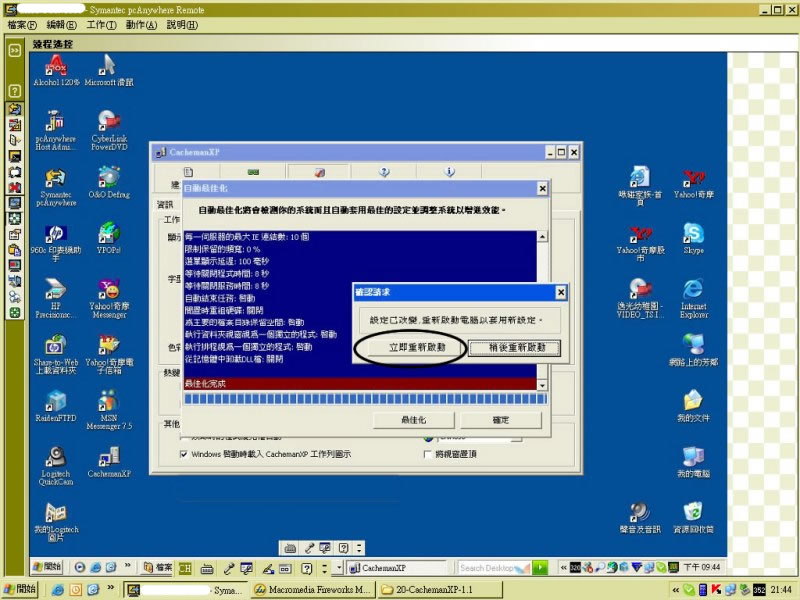Open the 說明(H) menu
This screenshot has height=600, width=800.
[182, 25]
